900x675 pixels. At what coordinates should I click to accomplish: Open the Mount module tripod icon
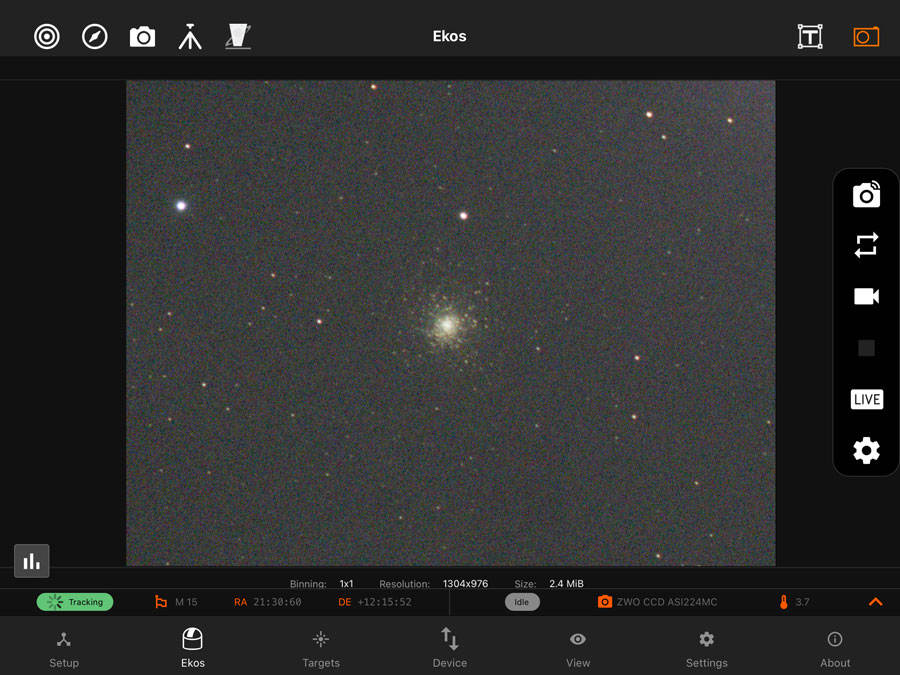(x=190, y=37)
